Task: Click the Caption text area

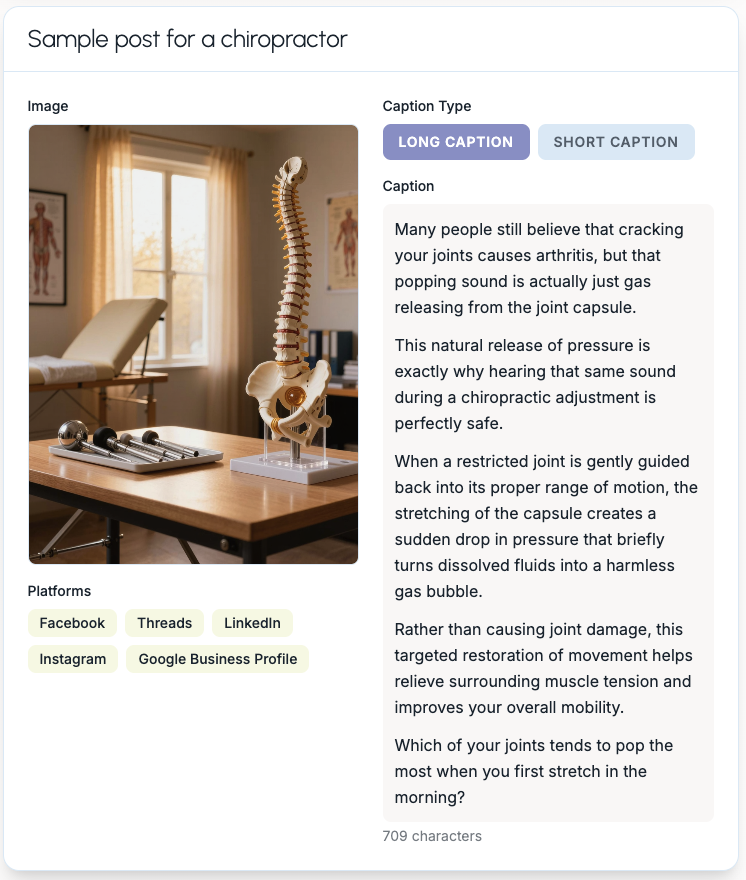Action: tap(548, 510)
